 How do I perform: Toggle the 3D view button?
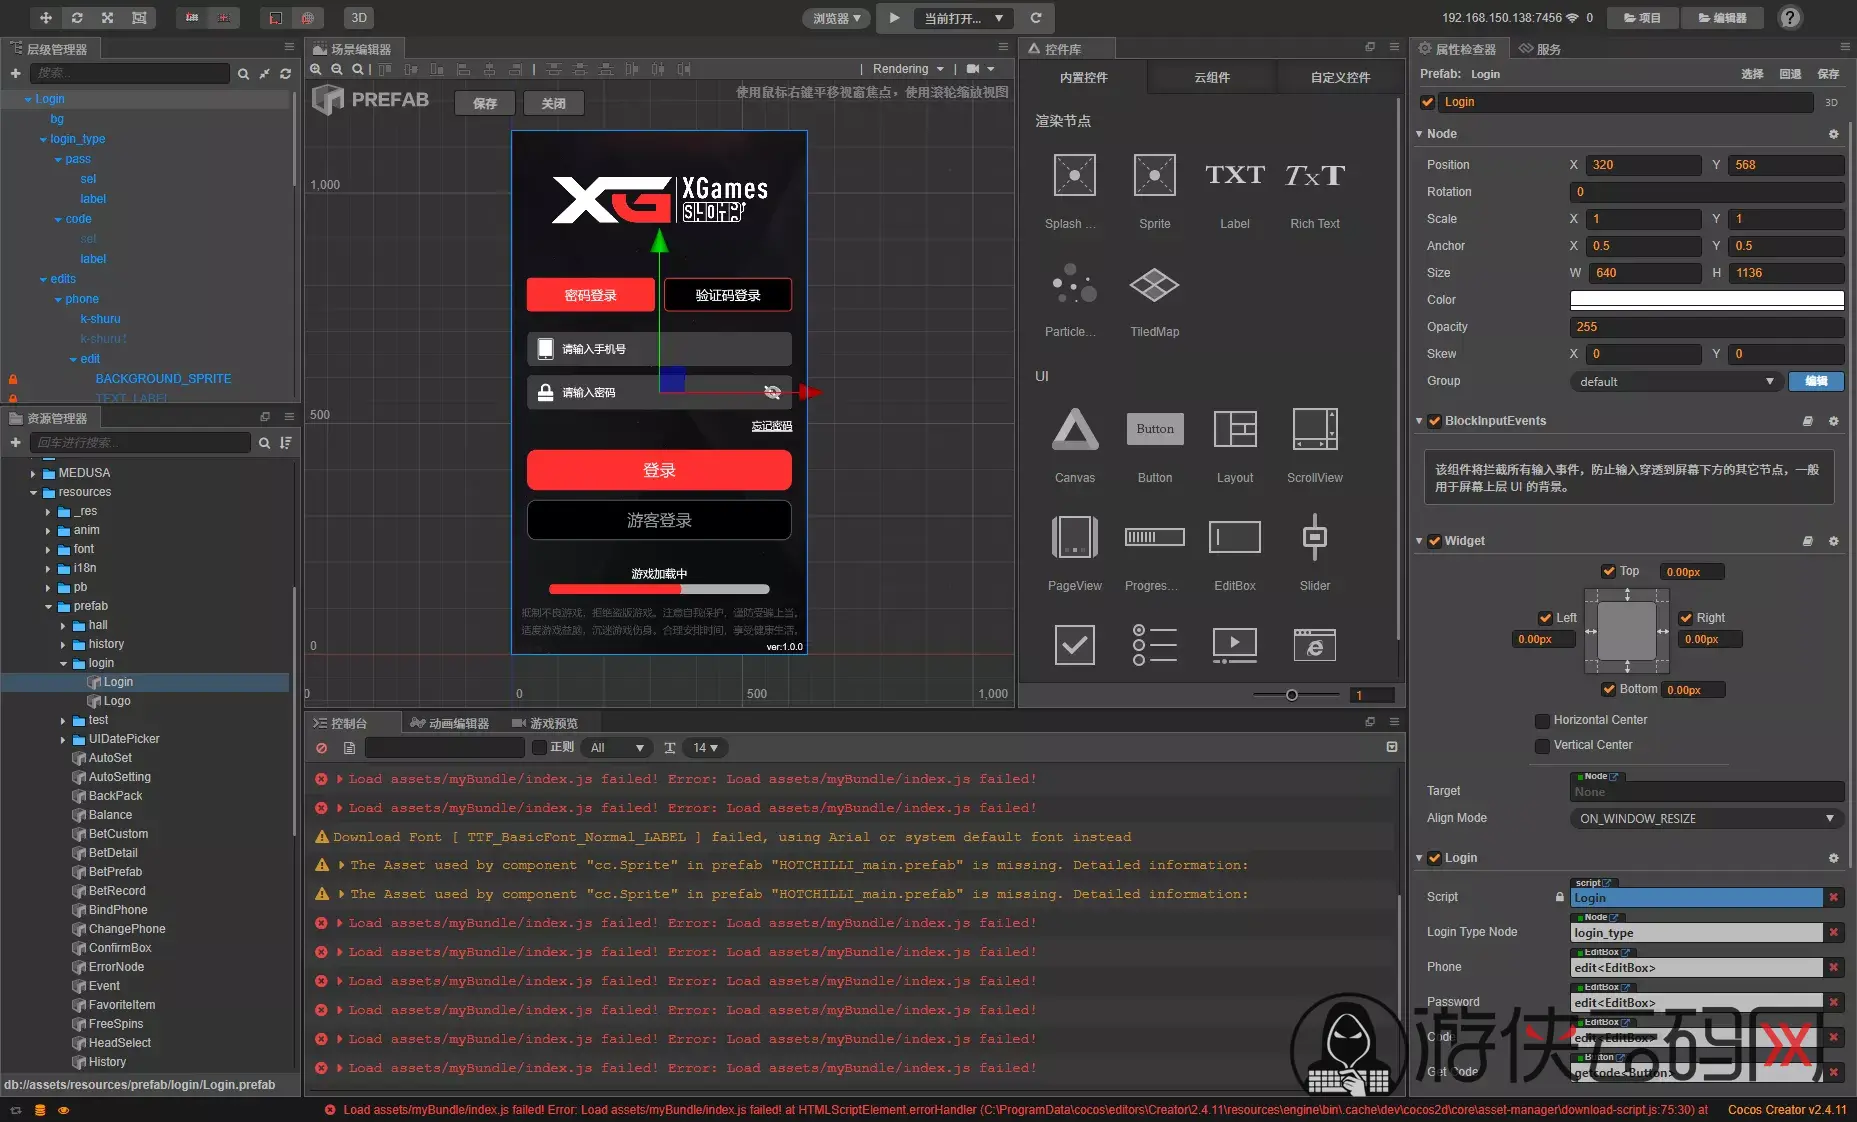tap(359, 18)
